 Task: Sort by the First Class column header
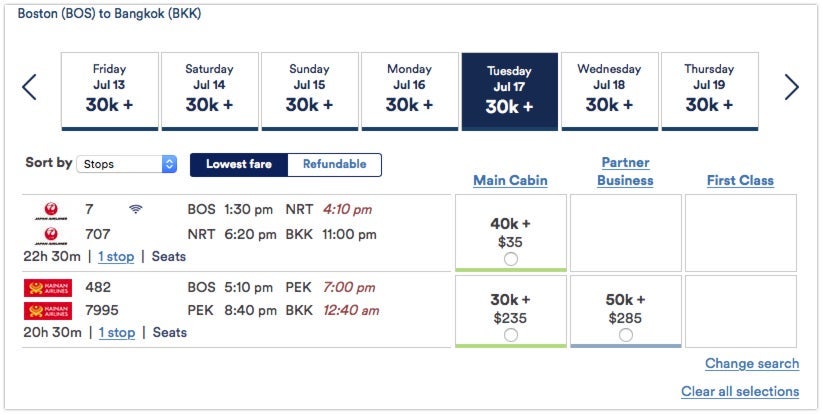(x=740, y=181)
